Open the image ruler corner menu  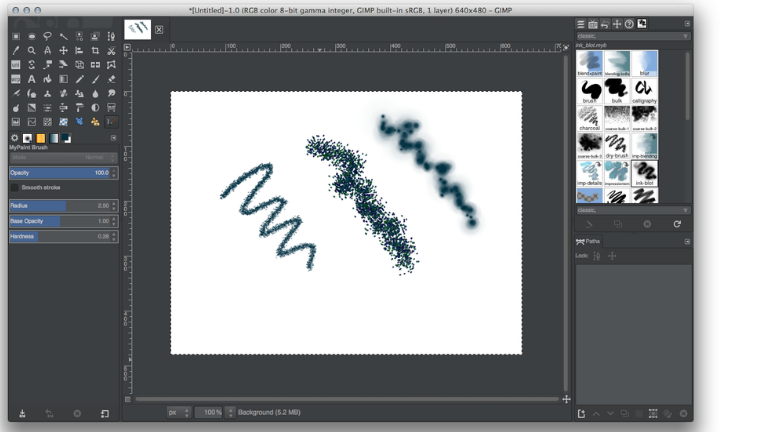[127, 48]
